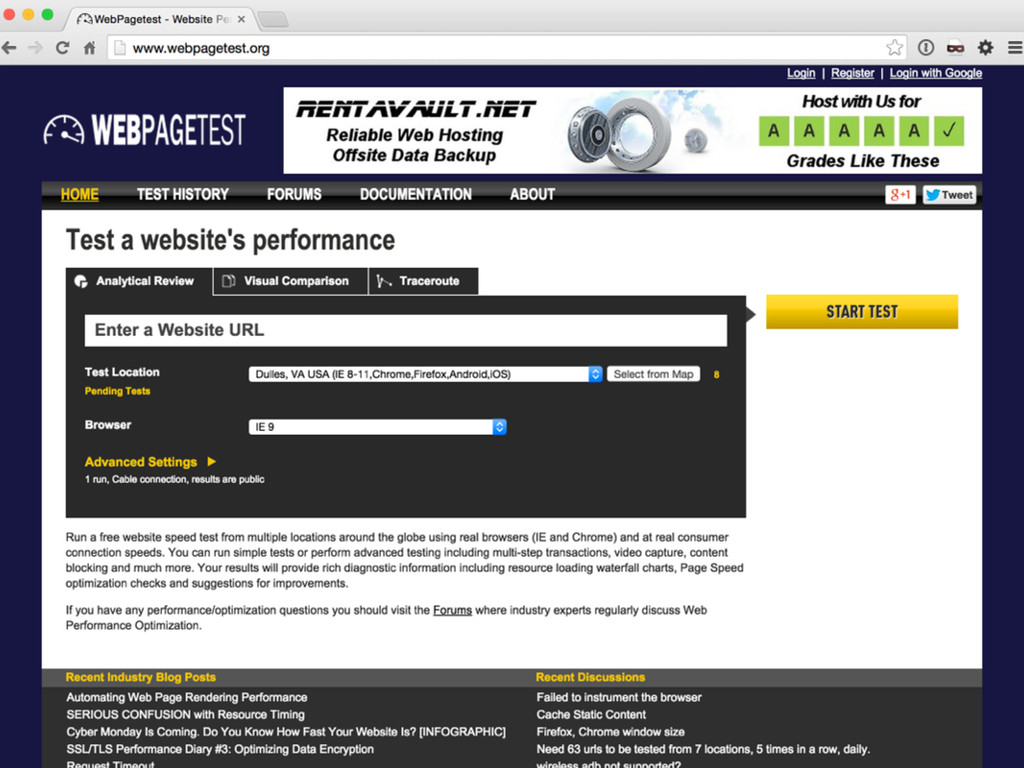
Task: Go back with the browser back arrow
Action: (9, 48)
